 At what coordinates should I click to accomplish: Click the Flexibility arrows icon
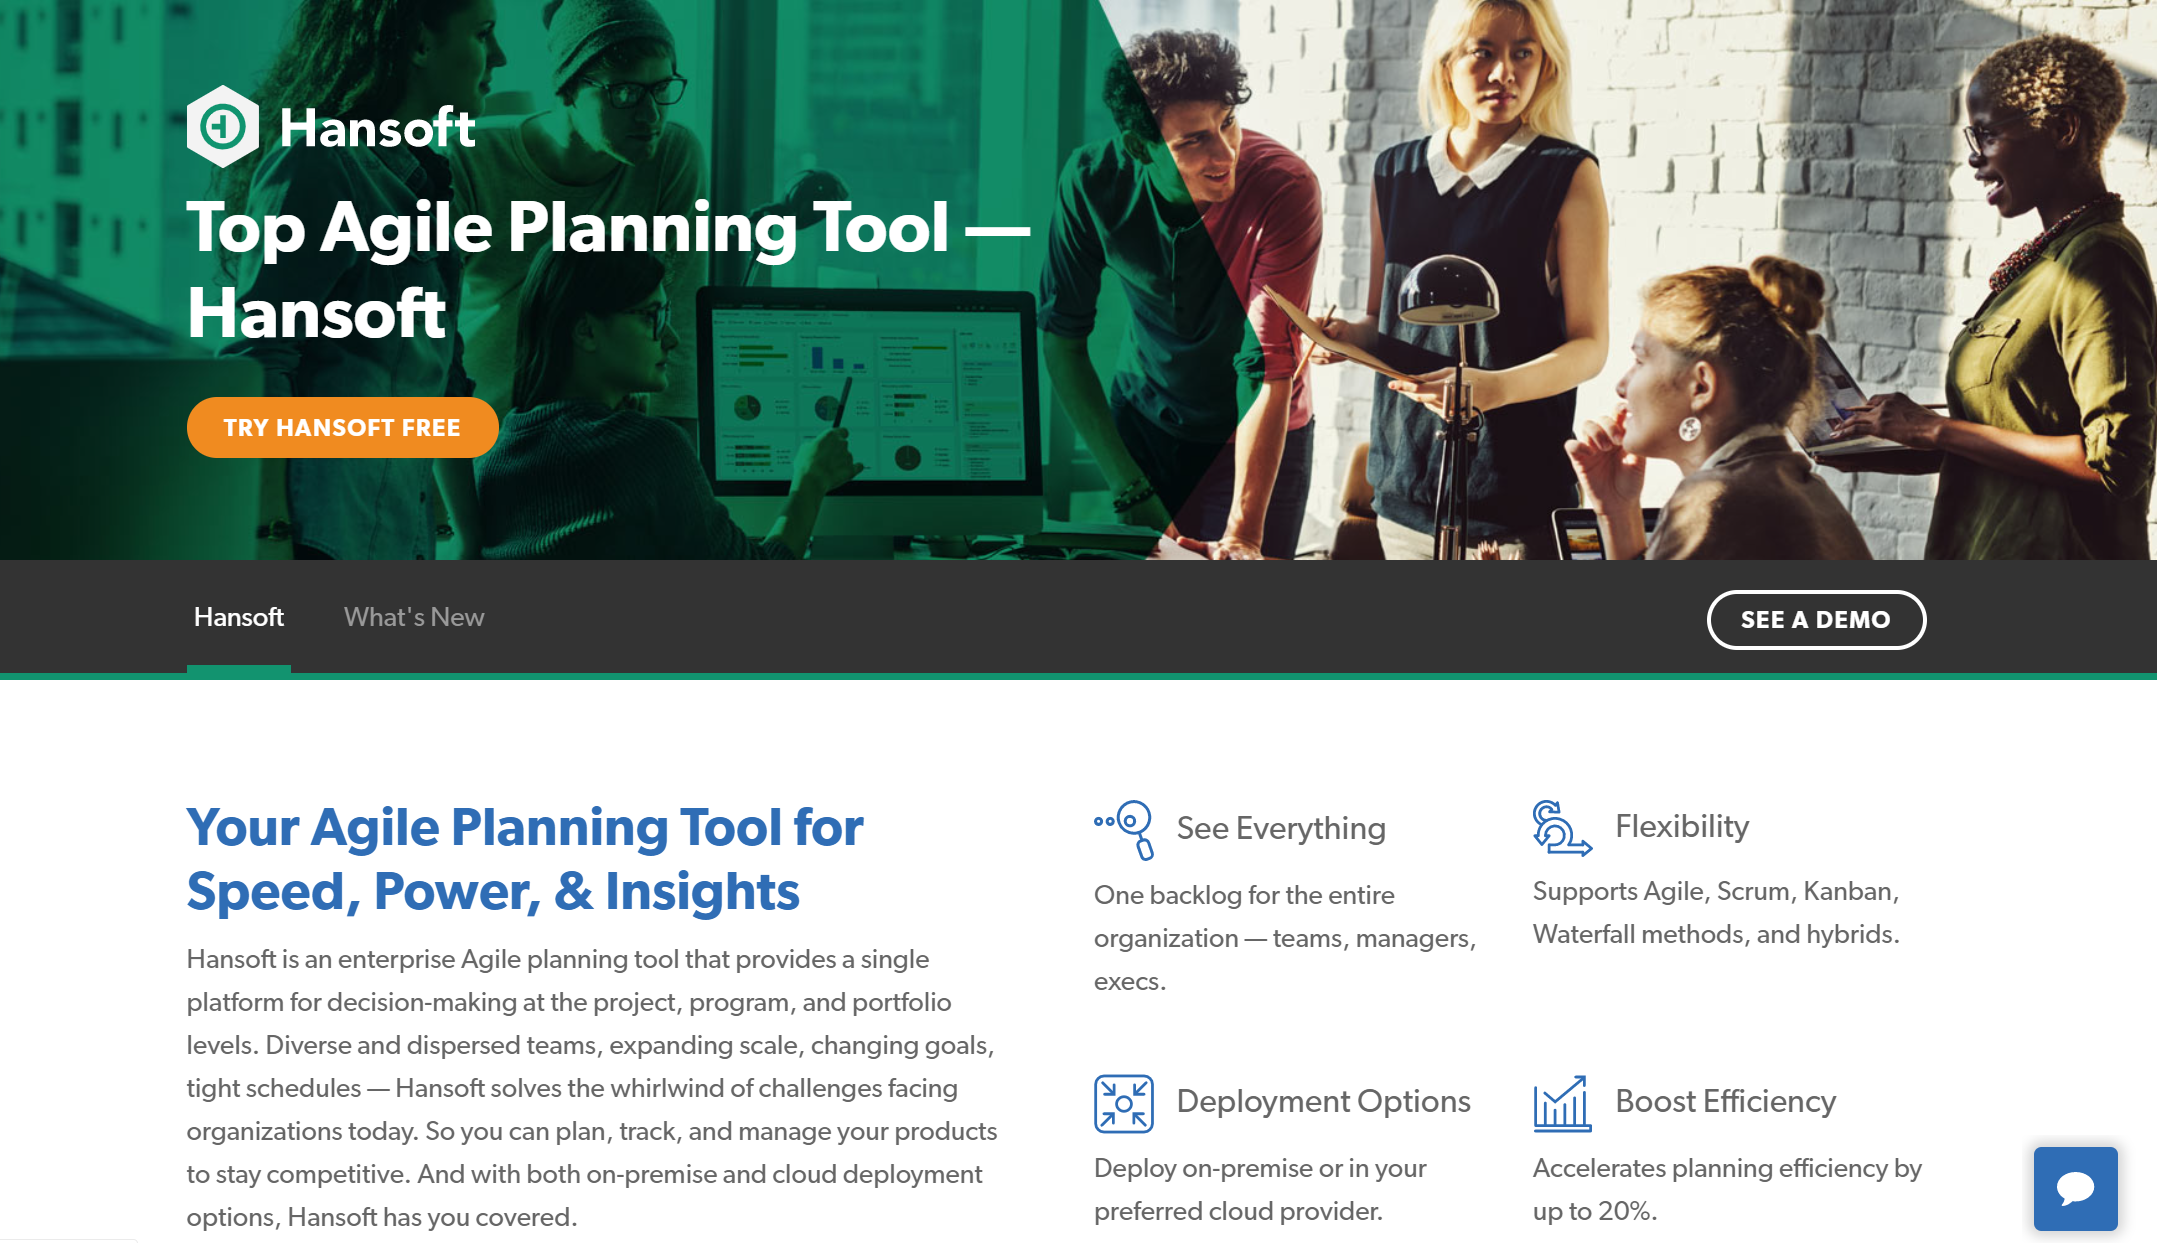pos(1562,828)
